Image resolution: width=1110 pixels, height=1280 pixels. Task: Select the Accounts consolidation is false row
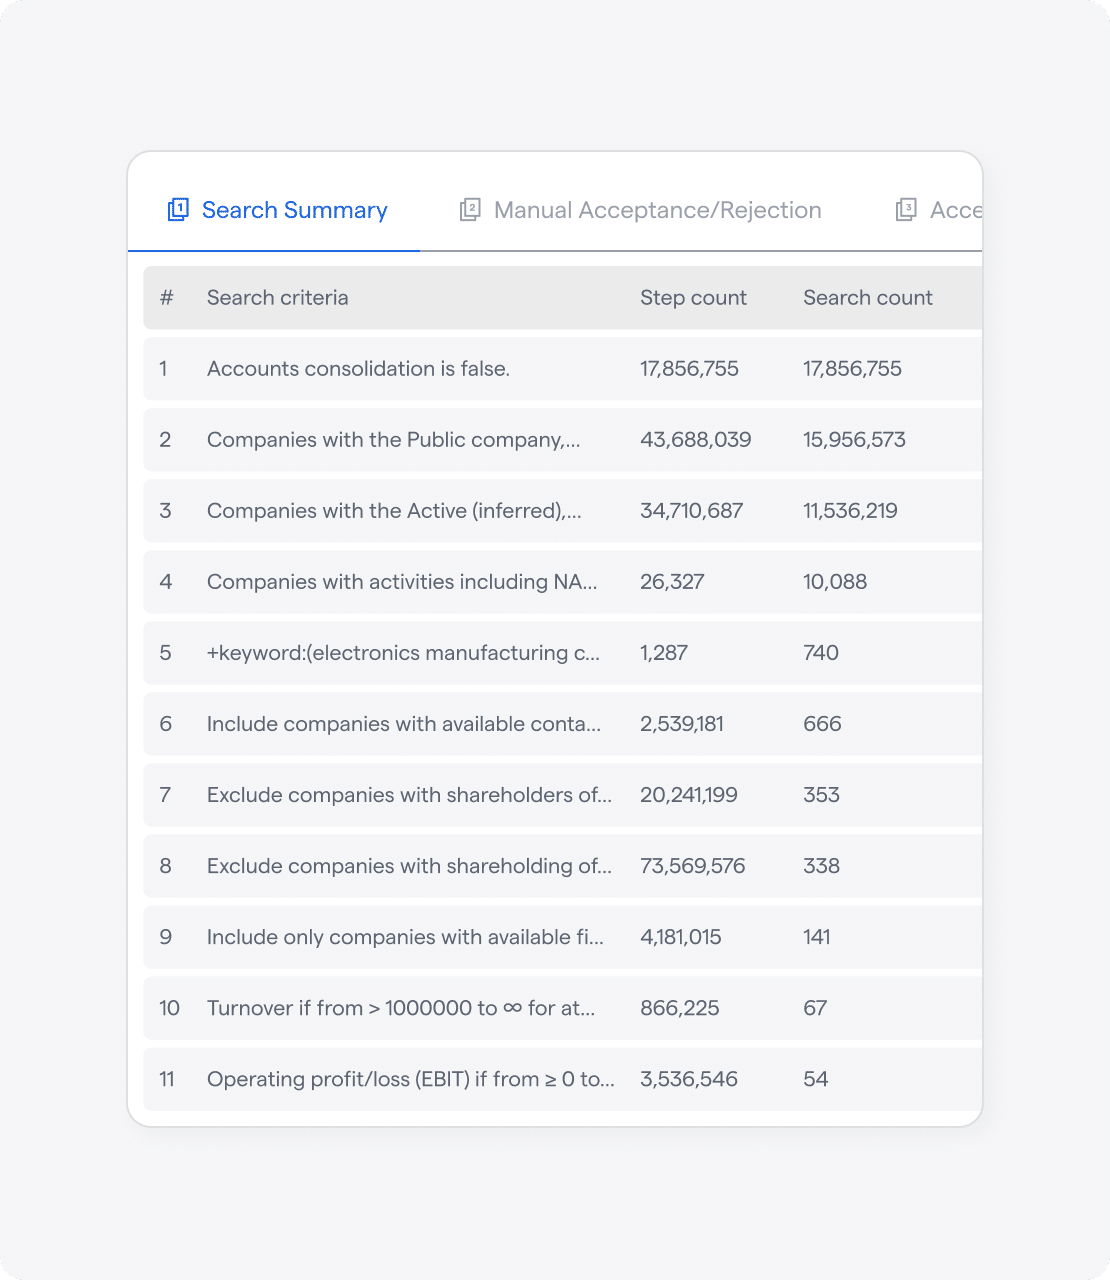pos(358,369)
